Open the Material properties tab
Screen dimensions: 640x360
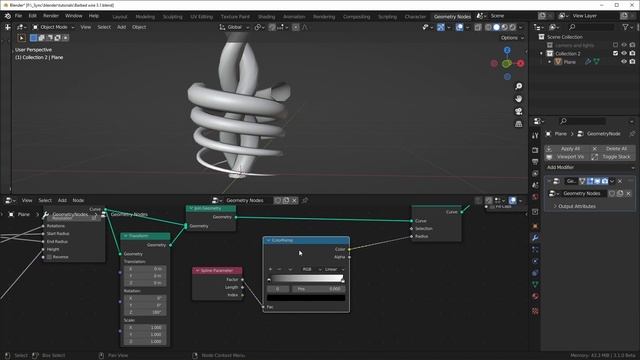point(535,296)
